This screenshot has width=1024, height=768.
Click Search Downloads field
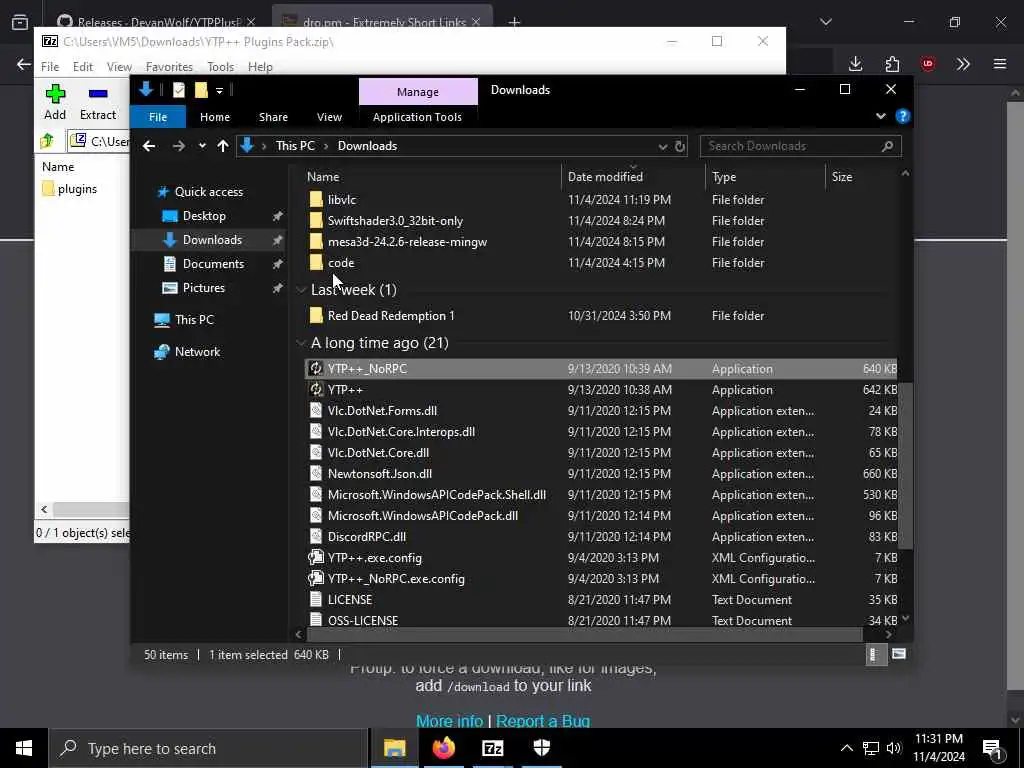coord(801,146)
